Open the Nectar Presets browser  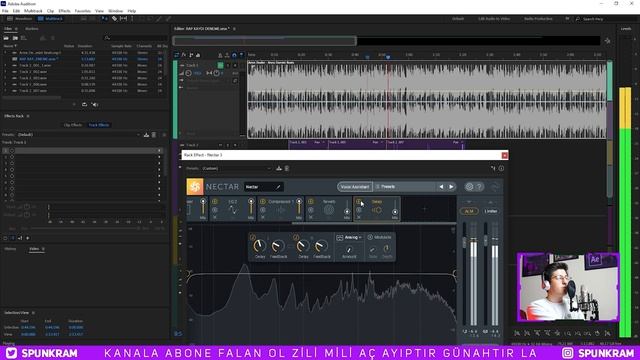pos(404,187)
